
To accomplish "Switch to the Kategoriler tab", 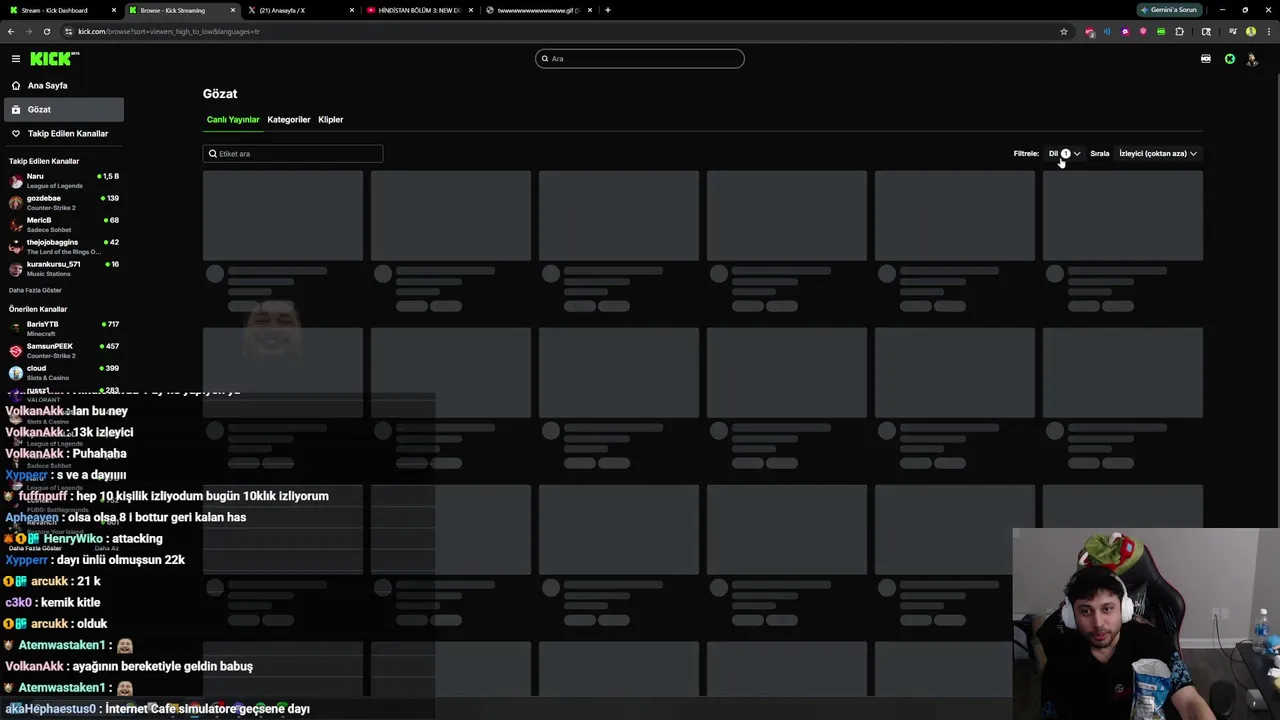I will 289,120.
